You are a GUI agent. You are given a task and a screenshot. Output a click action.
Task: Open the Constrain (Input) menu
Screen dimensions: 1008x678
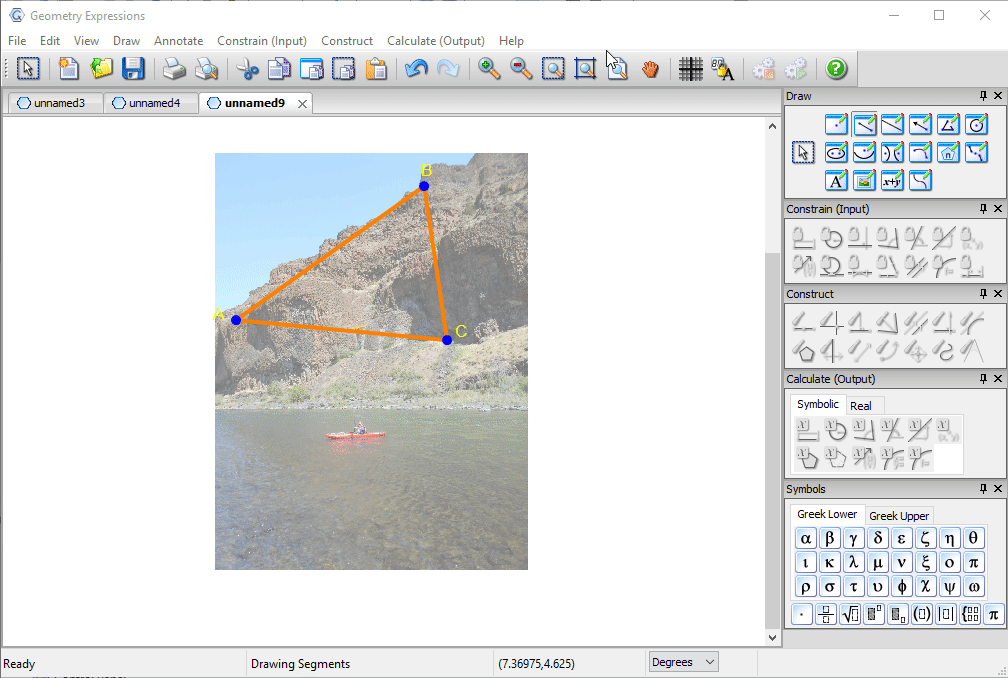click(262, 40)
